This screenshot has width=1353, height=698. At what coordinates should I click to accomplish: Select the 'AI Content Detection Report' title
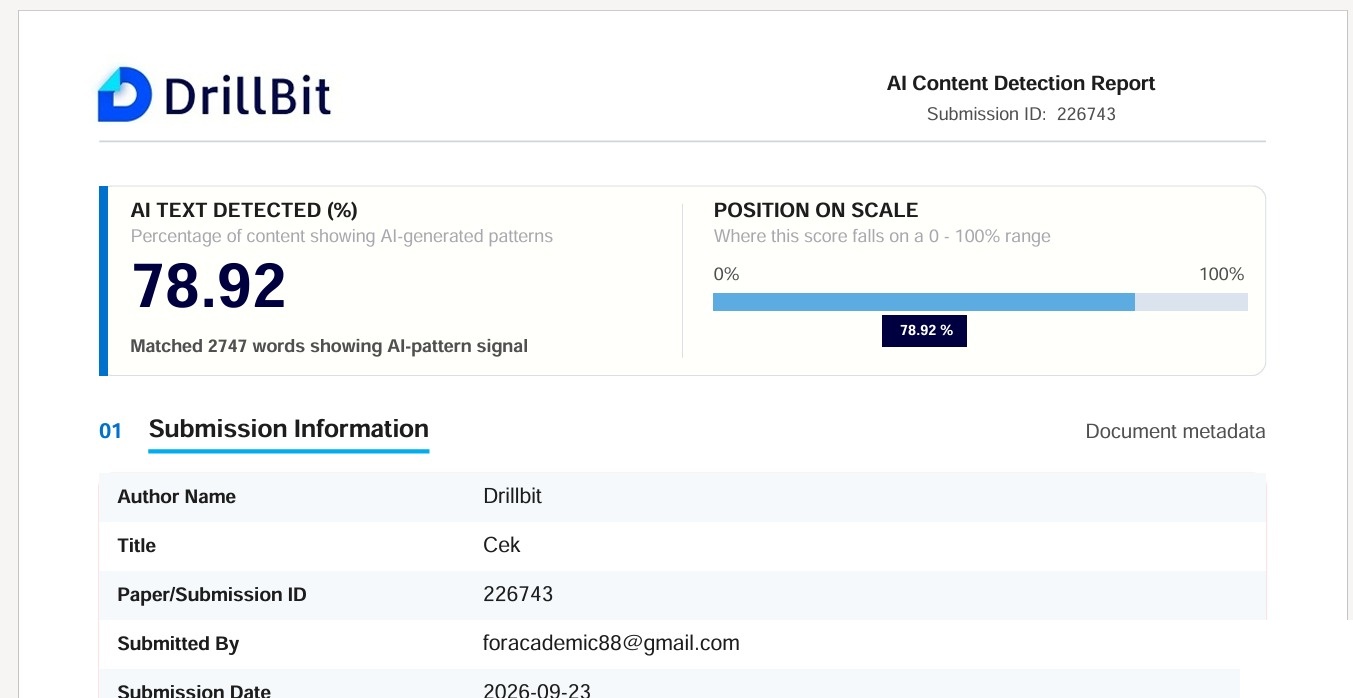point(1021,84)
